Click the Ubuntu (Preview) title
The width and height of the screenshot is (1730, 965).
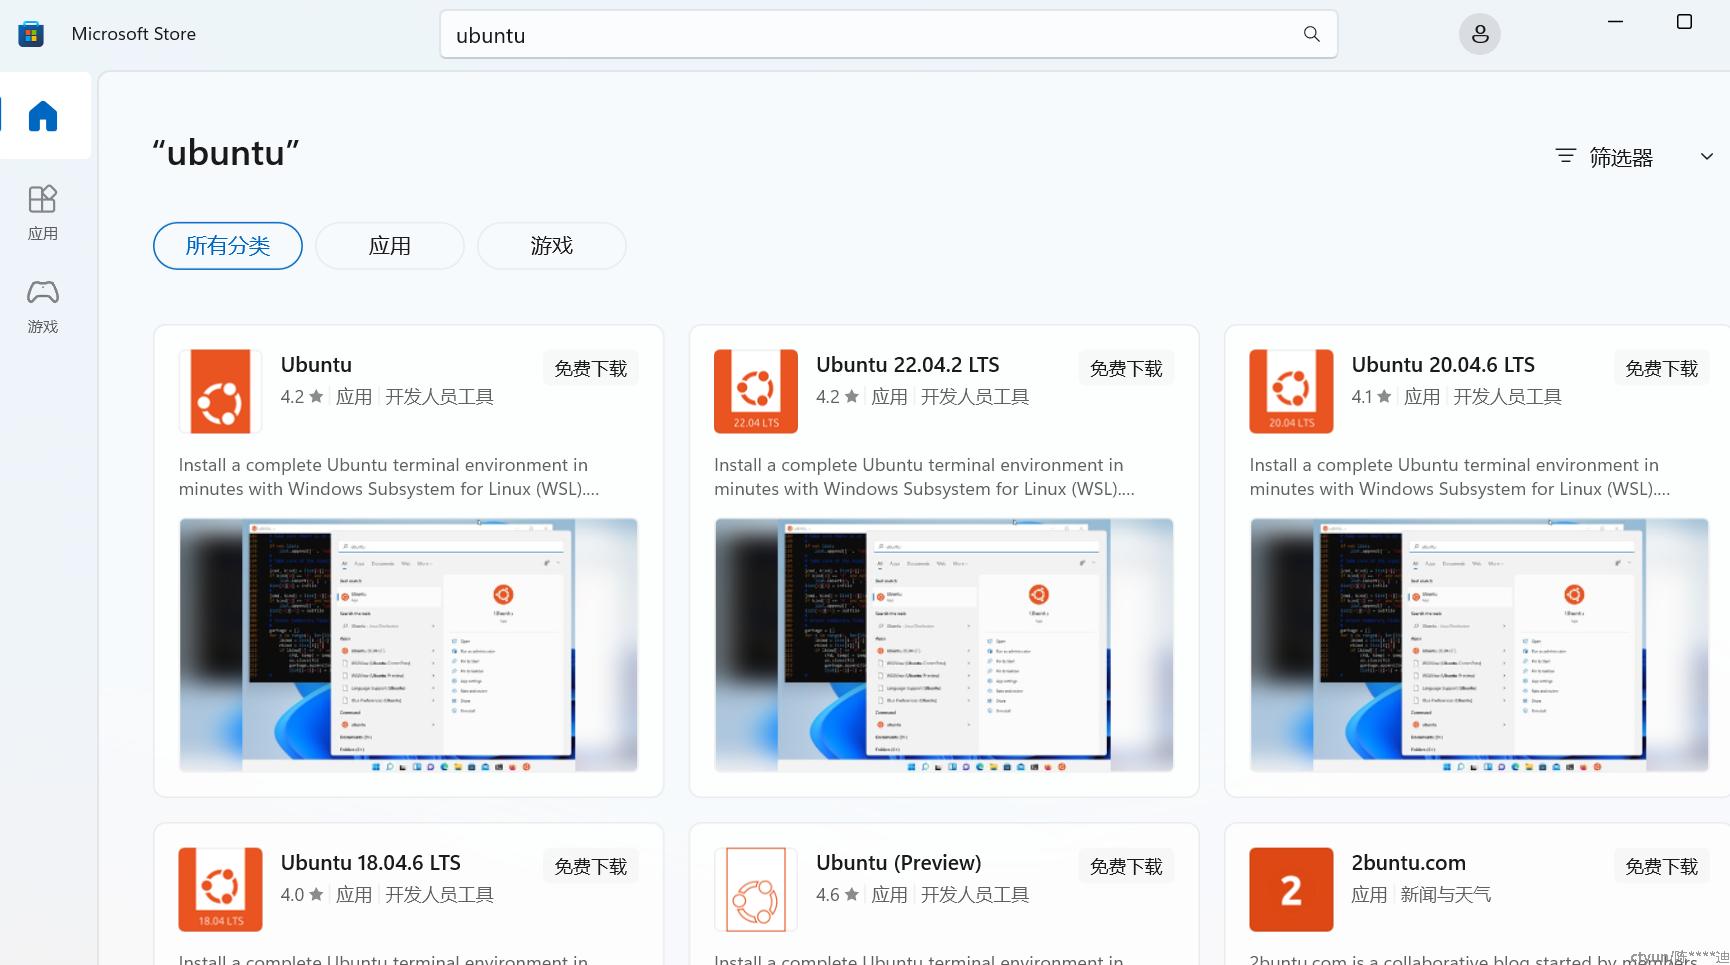(899, 863)
